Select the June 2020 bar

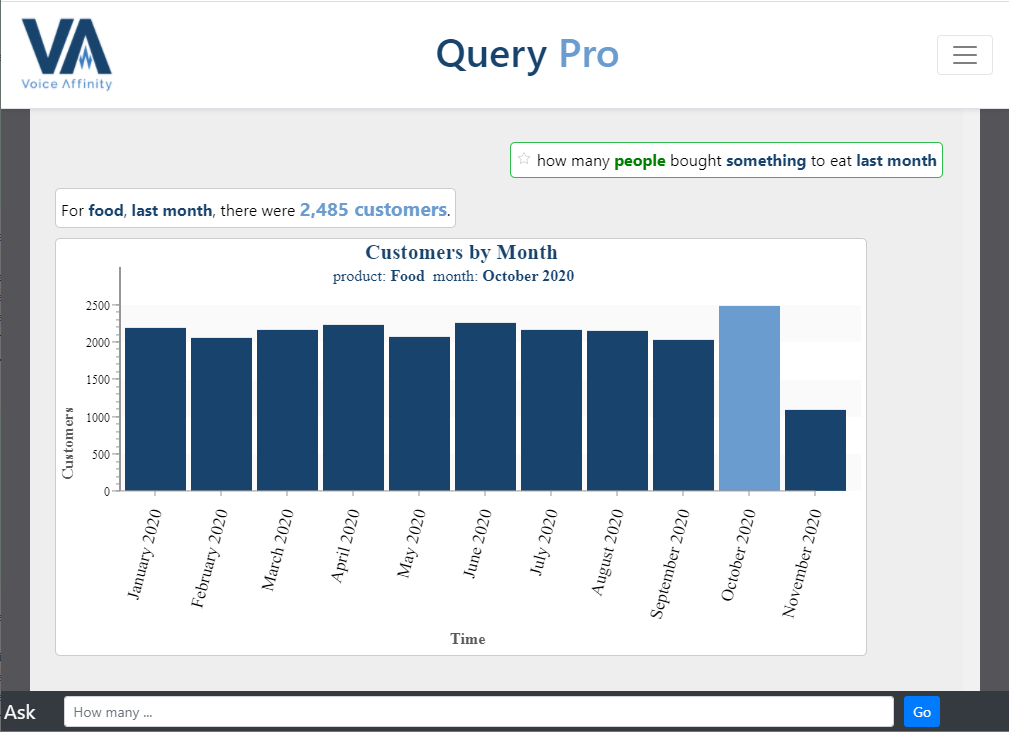(x=485, y=407)
